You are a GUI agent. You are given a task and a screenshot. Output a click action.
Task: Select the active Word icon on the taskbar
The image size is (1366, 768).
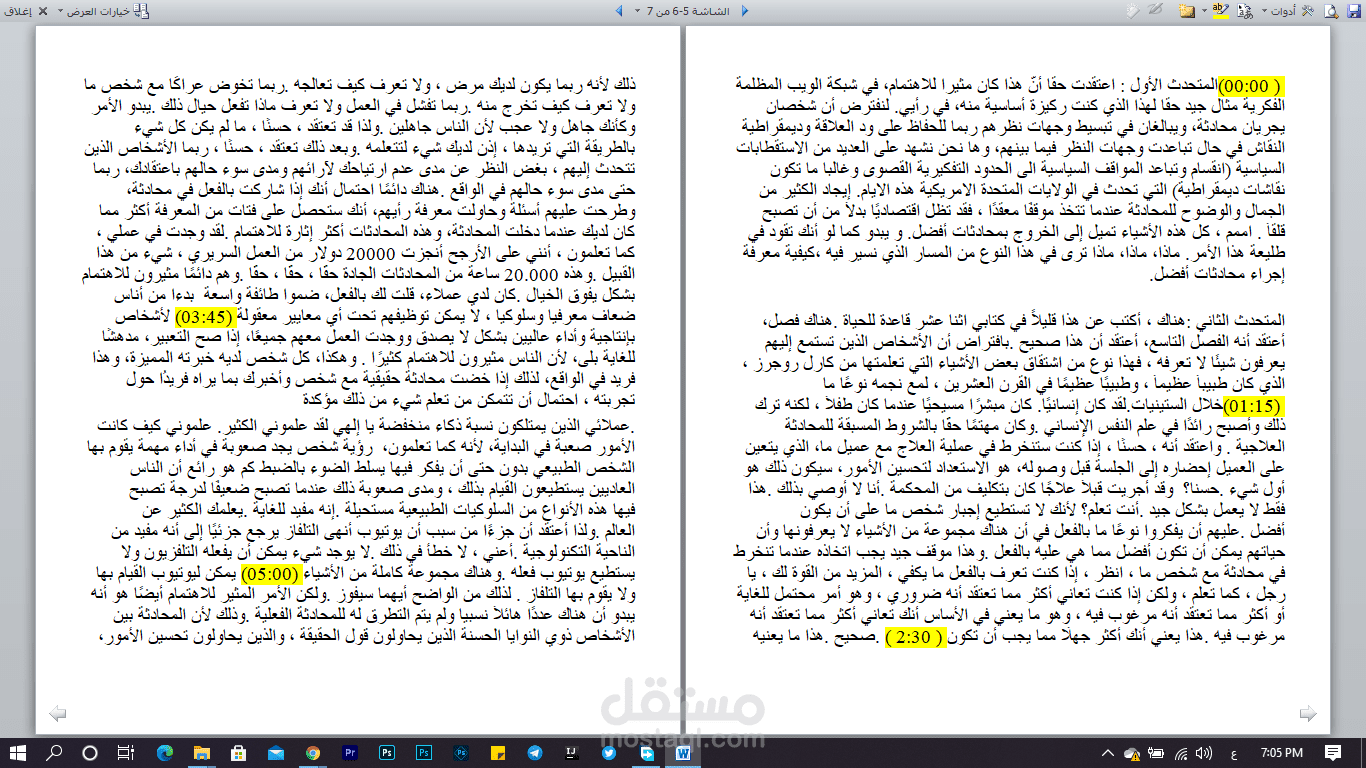click(683, 754)
